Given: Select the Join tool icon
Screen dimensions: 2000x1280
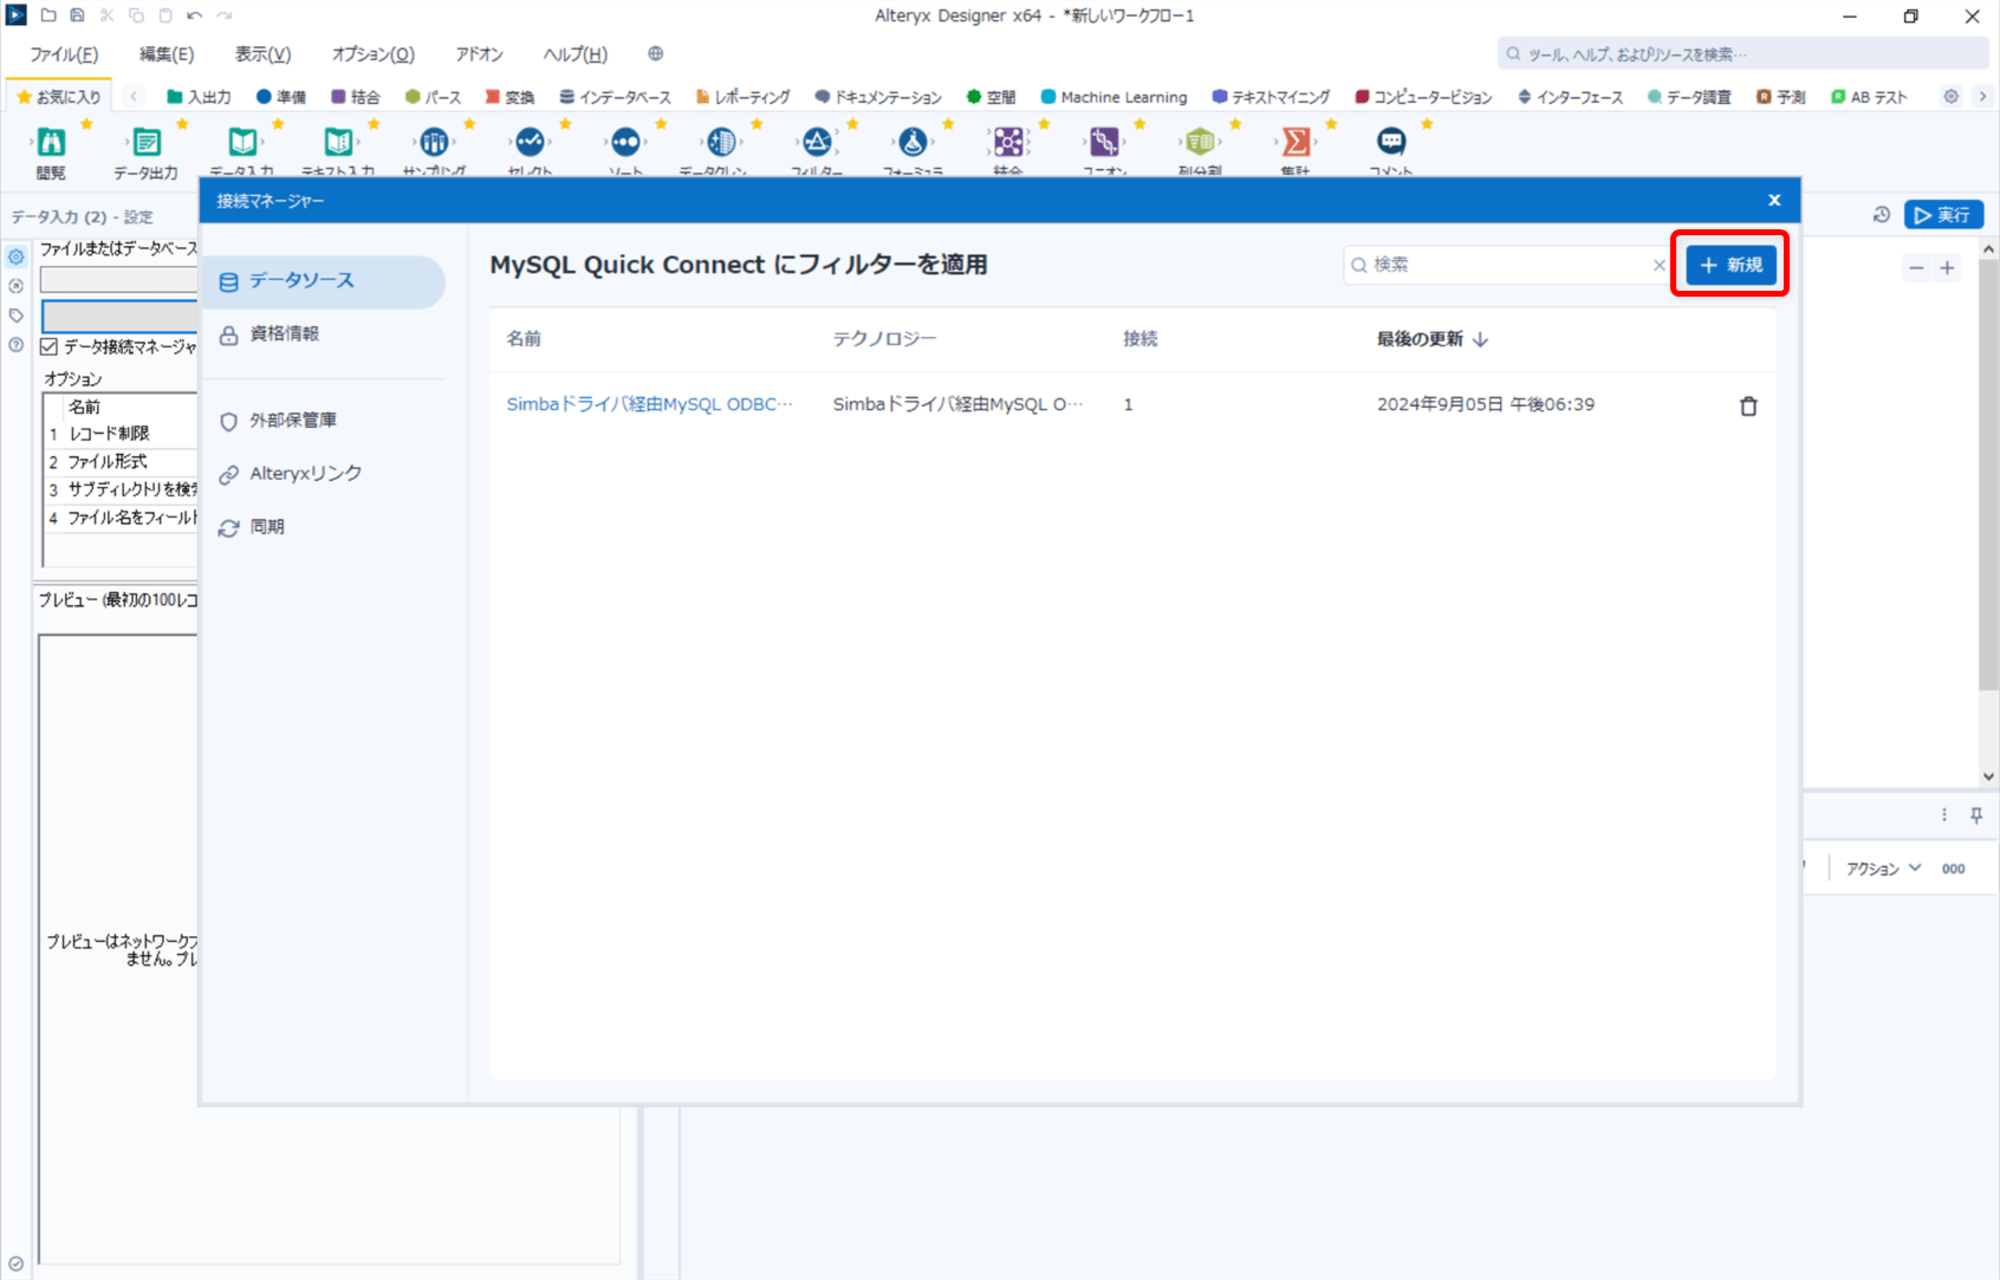Looking at the screenshot, I should (x=1008, y=142).
